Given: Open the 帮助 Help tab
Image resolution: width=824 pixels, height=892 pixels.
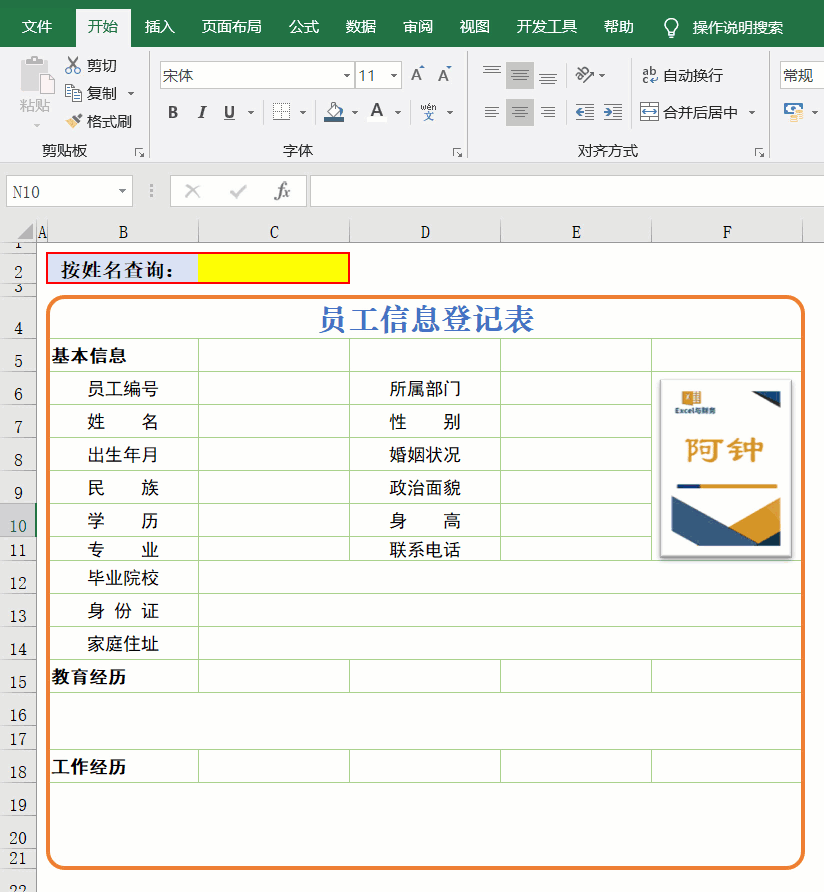Looking at the screenshot, I should pos(619,27).
